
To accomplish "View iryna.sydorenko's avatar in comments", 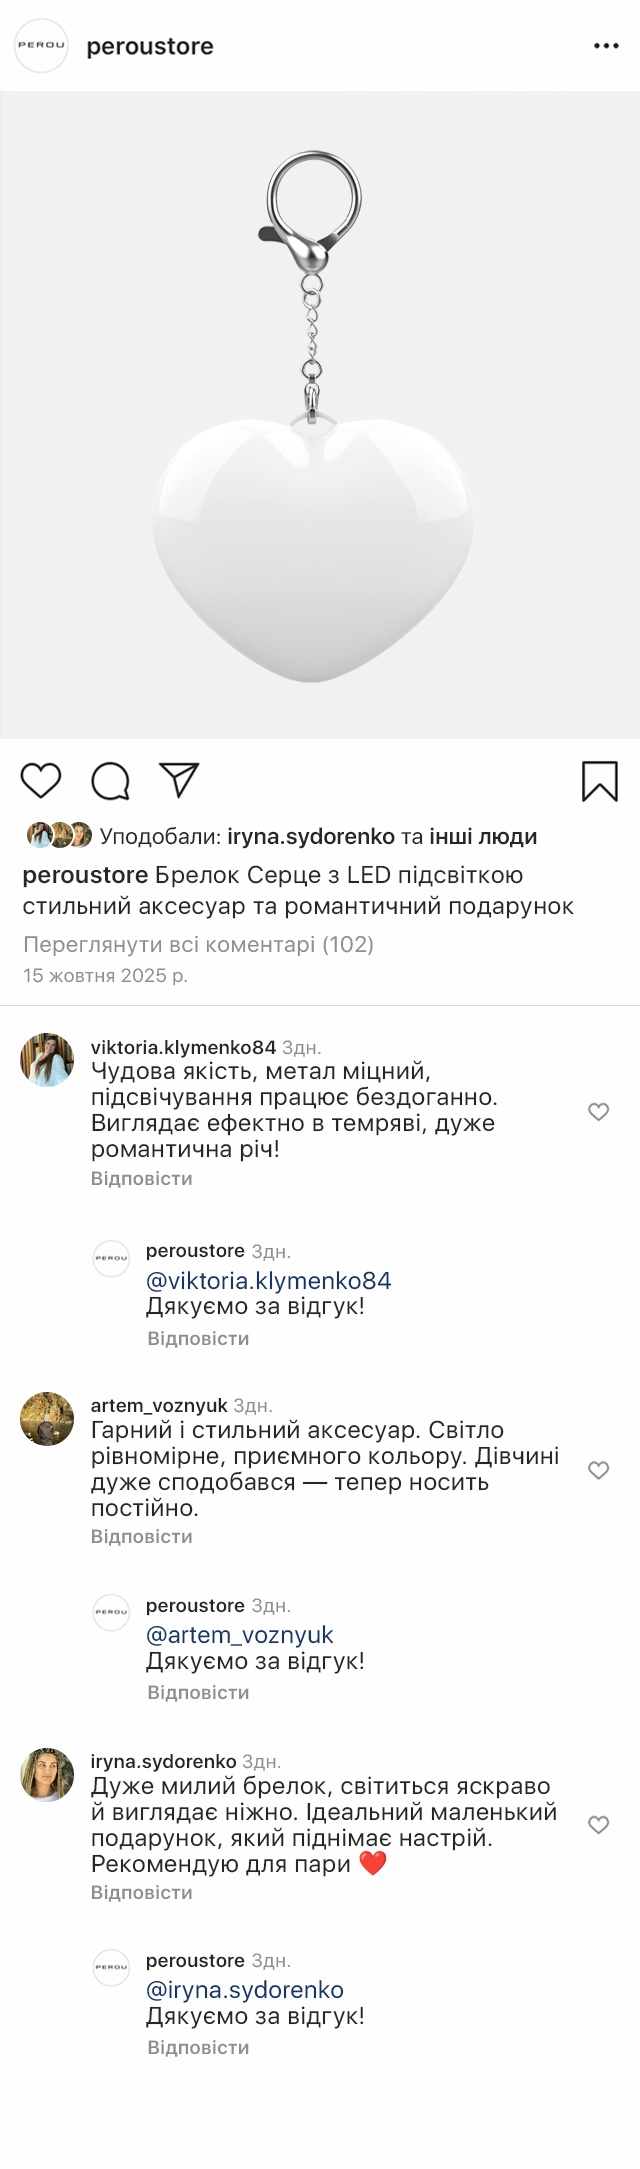I will click(47, 1775).
